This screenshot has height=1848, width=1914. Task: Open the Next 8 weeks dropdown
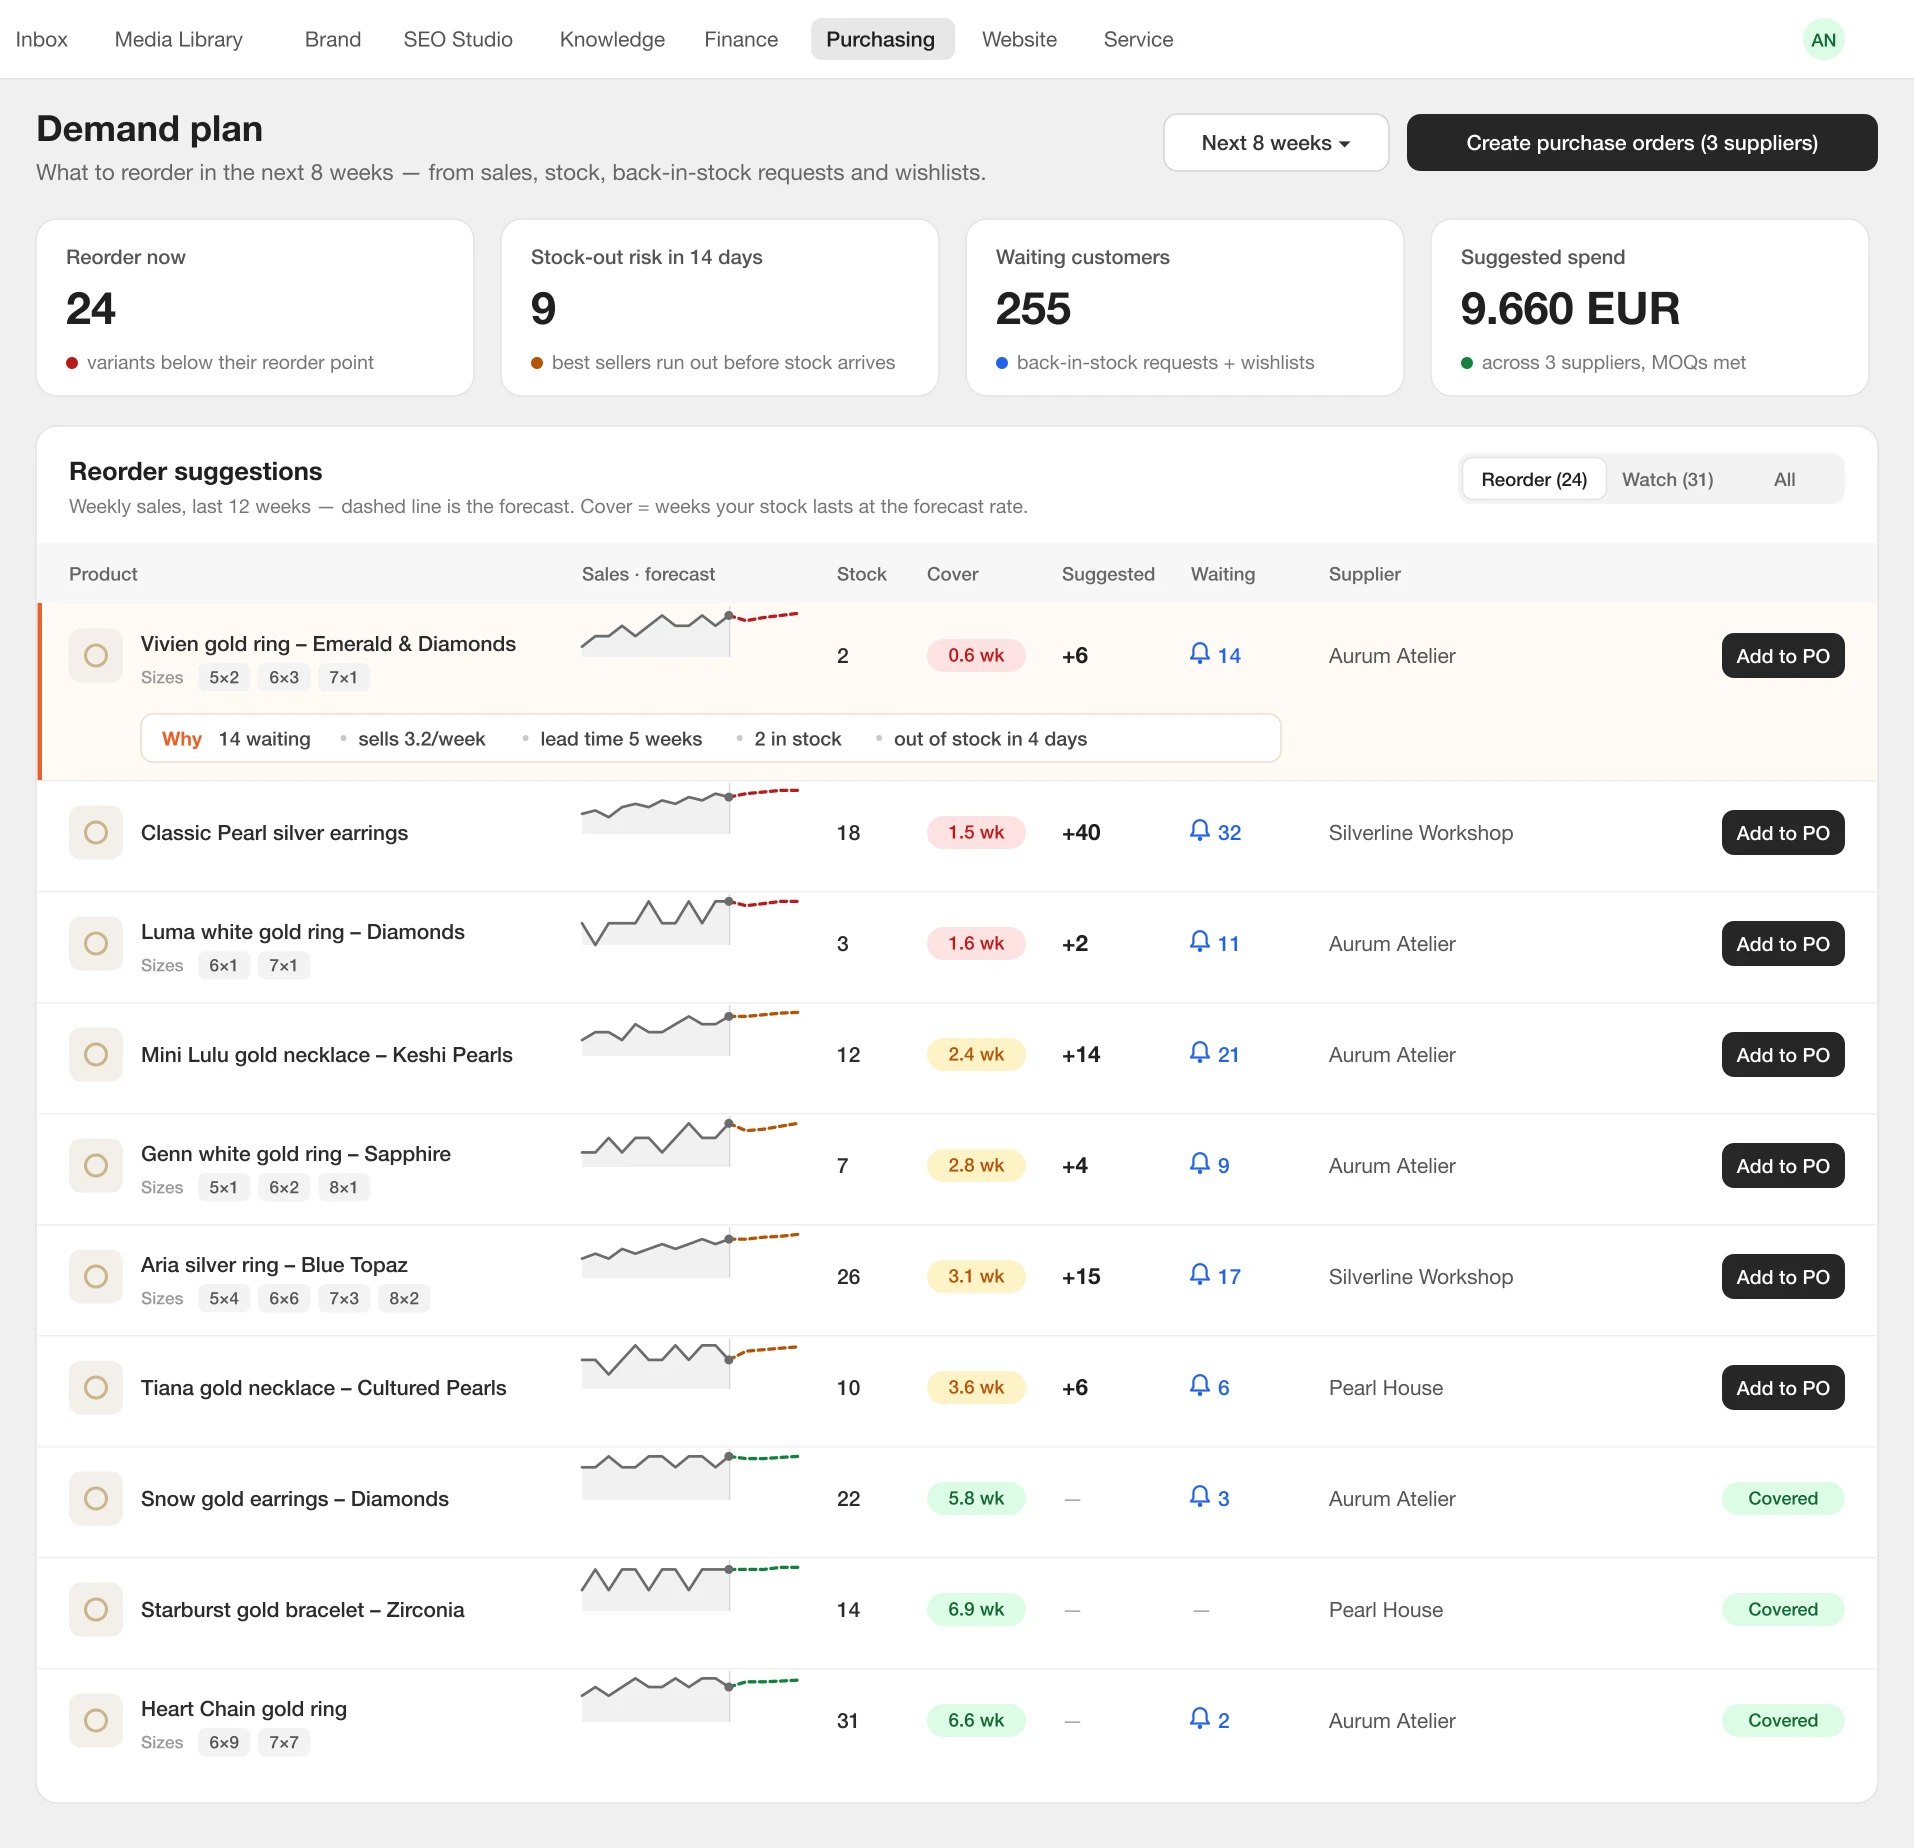[1276, 143]
